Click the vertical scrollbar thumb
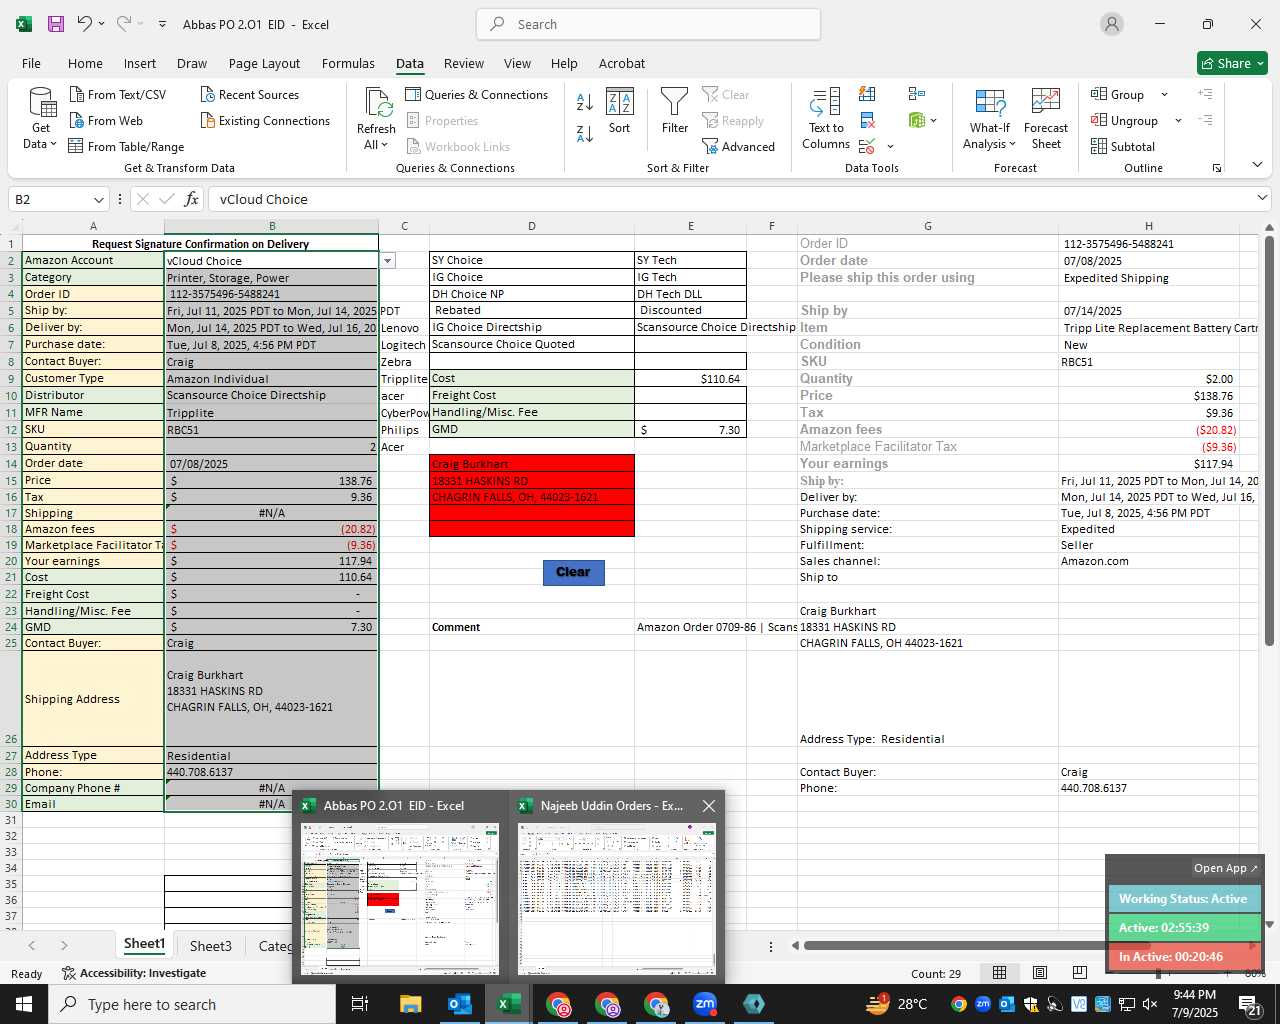The image size is (1280, 1024). point(1269,440)
